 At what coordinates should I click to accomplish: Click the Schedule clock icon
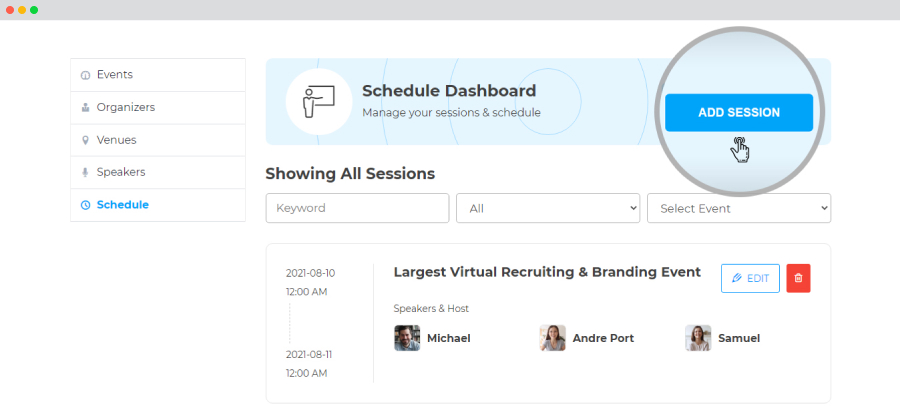tap(86, 205)
